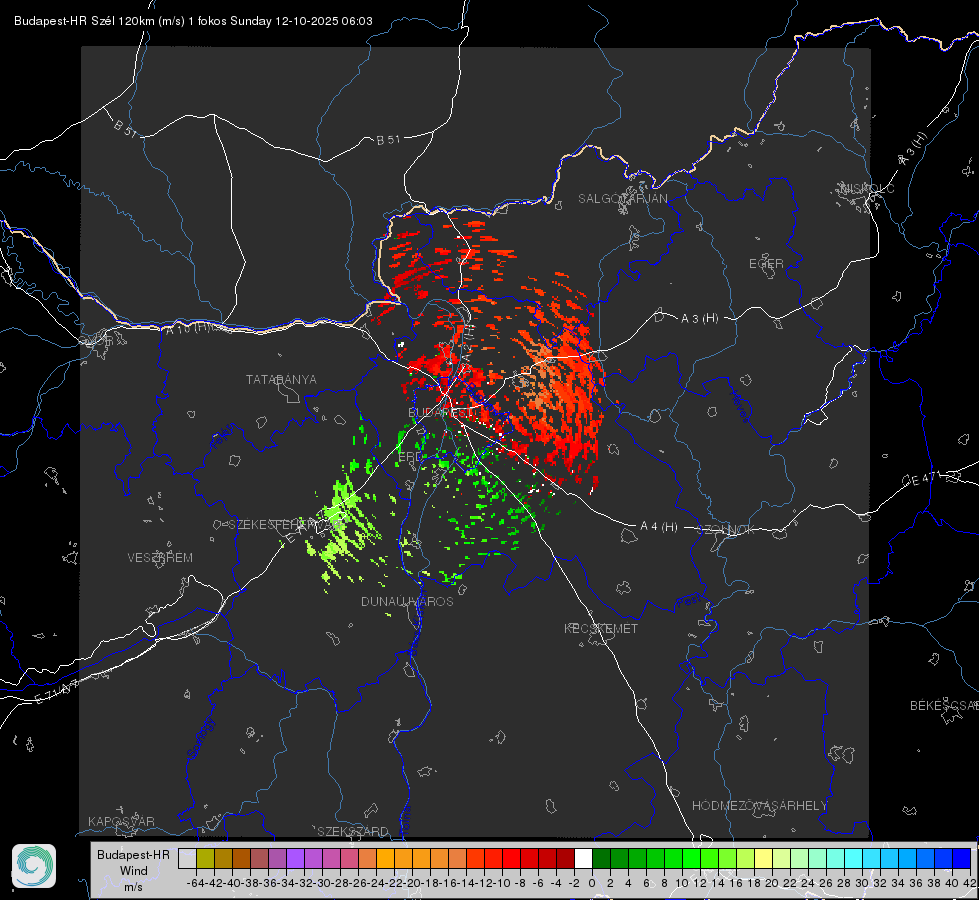This screenshot has width=979, height=900.
Task: Select the yellow swatch between 18 and 20
Action: click(763, 858)
